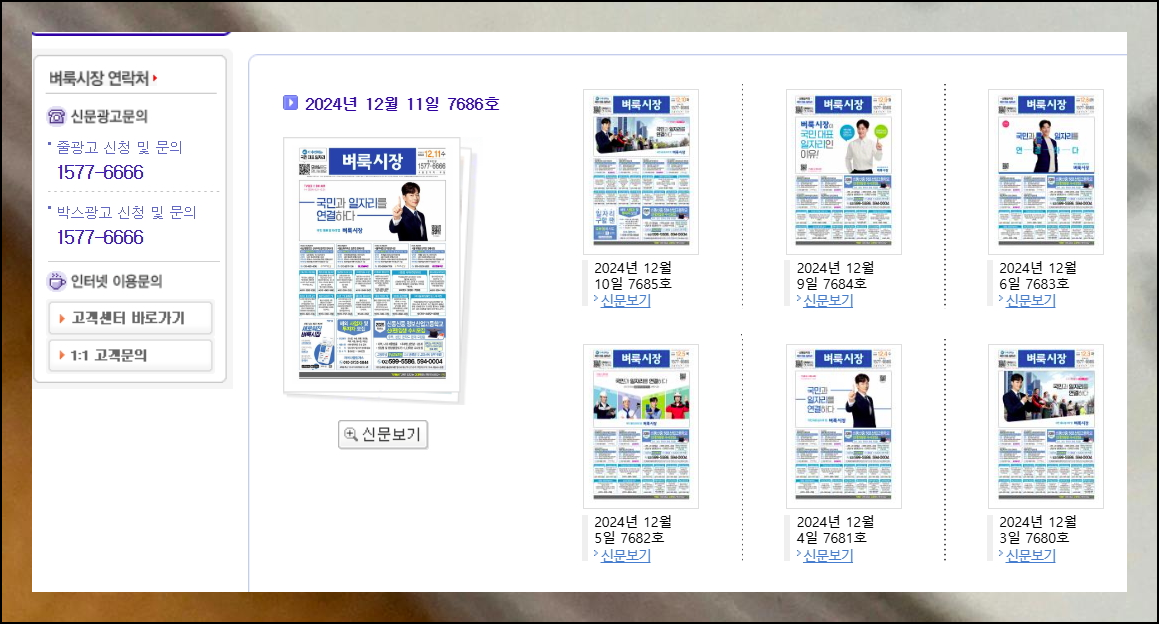Select the 박스광고 신청 및 문의 text
The width and height of the screenshot is (1159, 624).
coord(126,212)
